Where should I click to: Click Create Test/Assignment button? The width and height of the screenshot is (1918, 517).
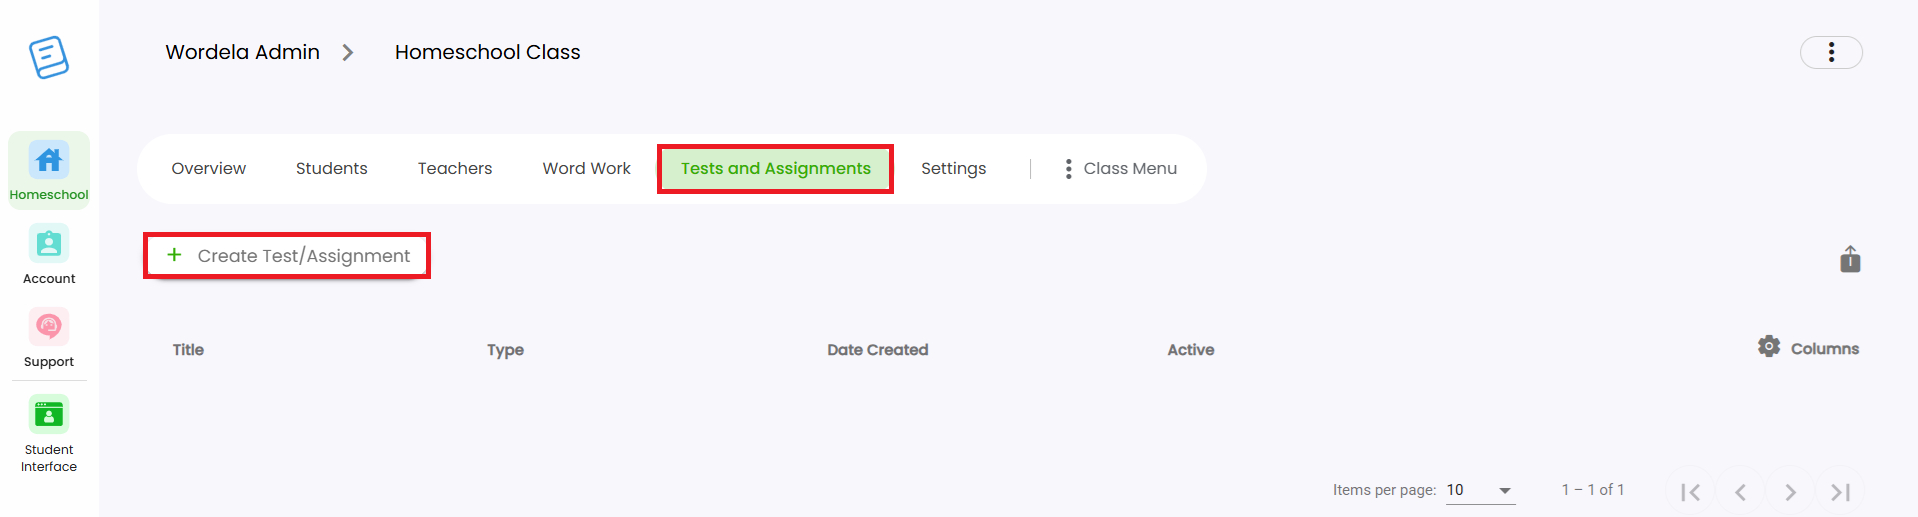287,256
